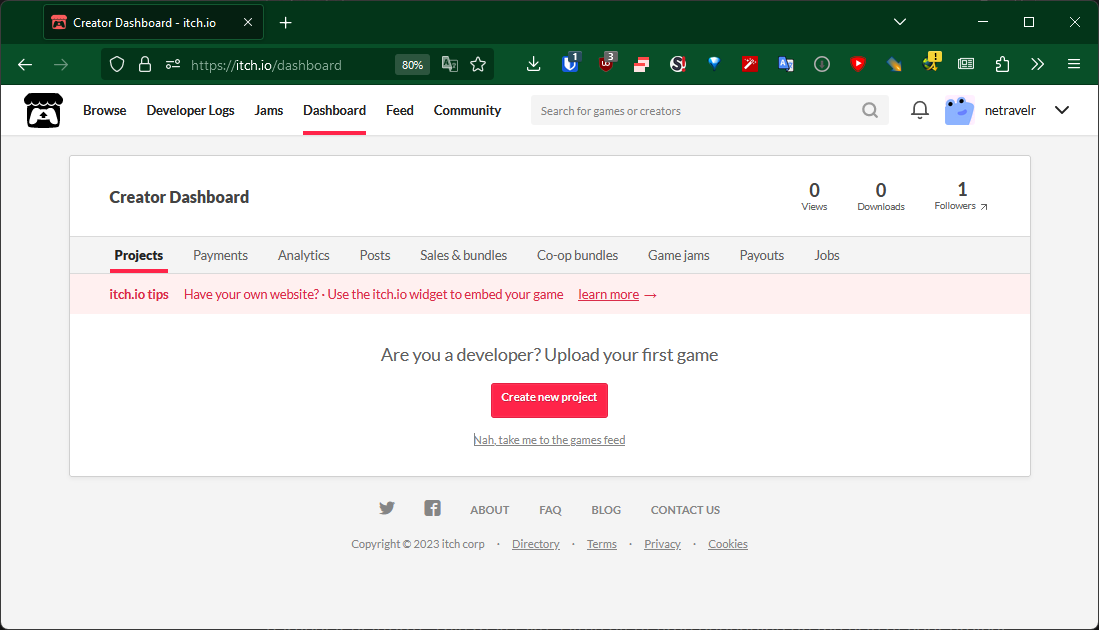Open the notifications bell

point(920,110)
